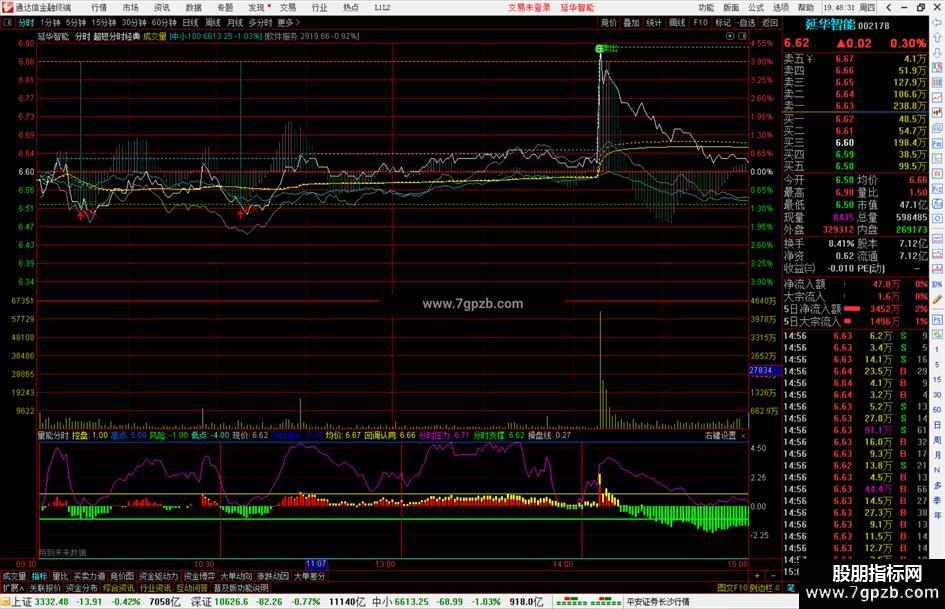Click the 叠加 overlay button
Viewport: 945px width, 609px height.
(632, 22)
